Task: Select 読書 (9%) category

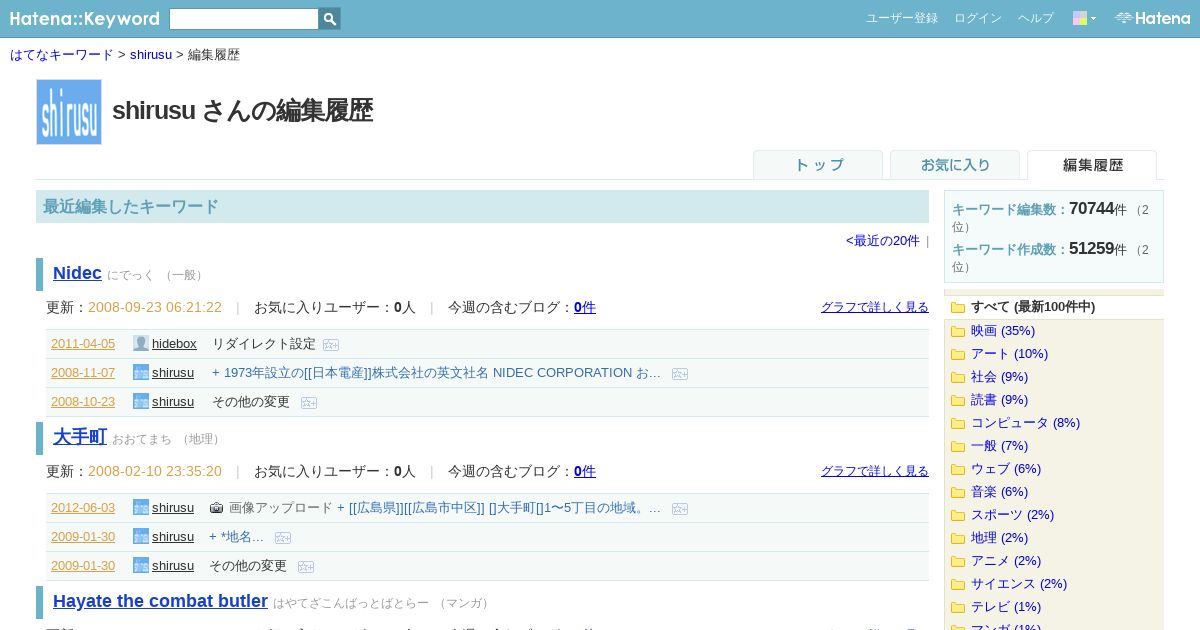Action: click(x=999, y=400)
